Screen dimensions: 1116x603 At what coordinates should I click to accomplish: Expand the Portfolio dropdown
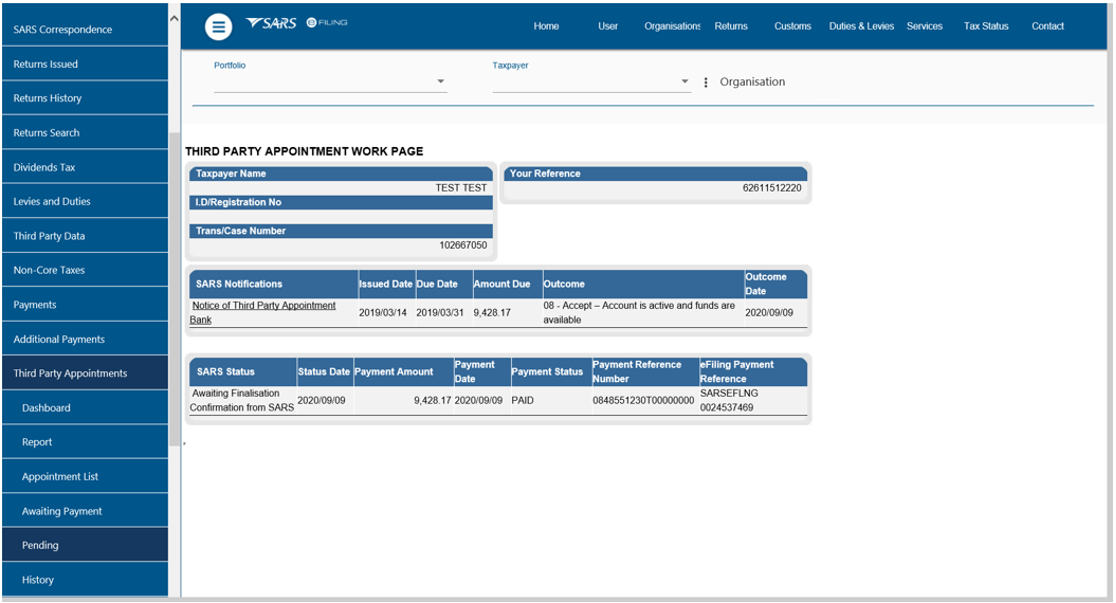pyautogui.click(x=441, y=82)
